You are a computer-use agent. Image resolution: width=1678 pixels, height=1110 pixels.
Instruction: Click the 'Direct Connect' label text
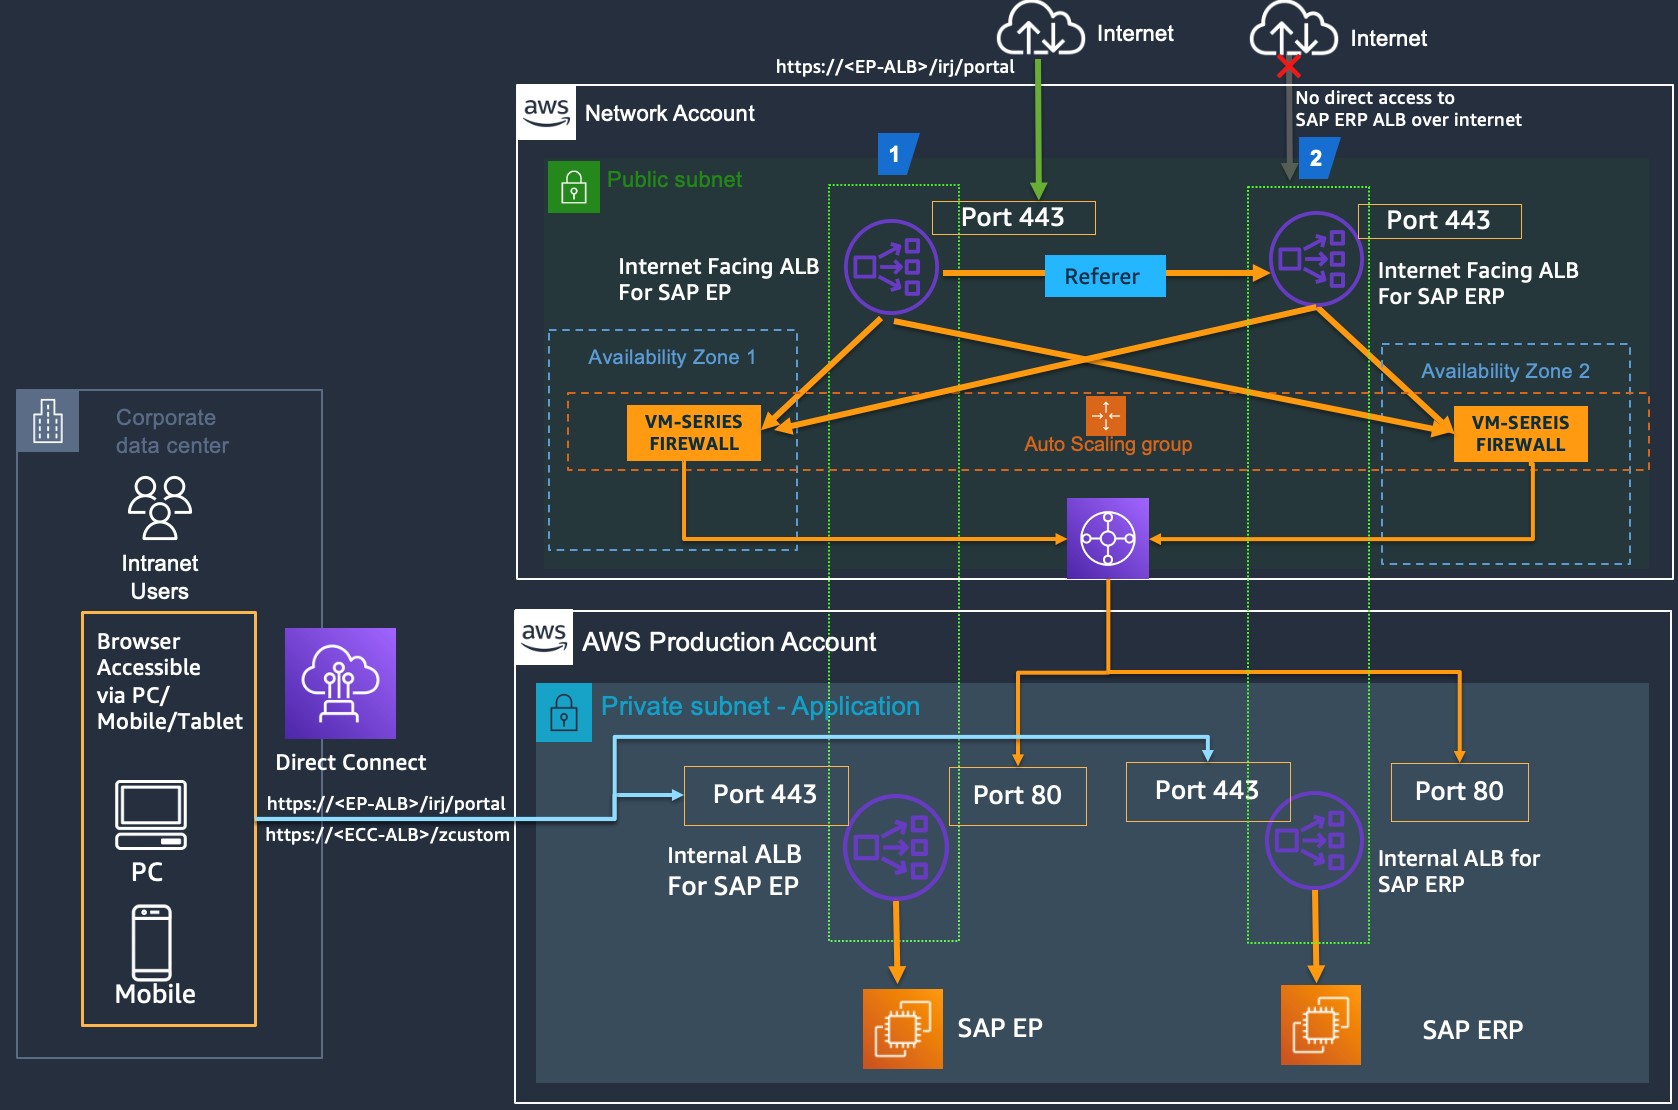click(x=351, y=762)
